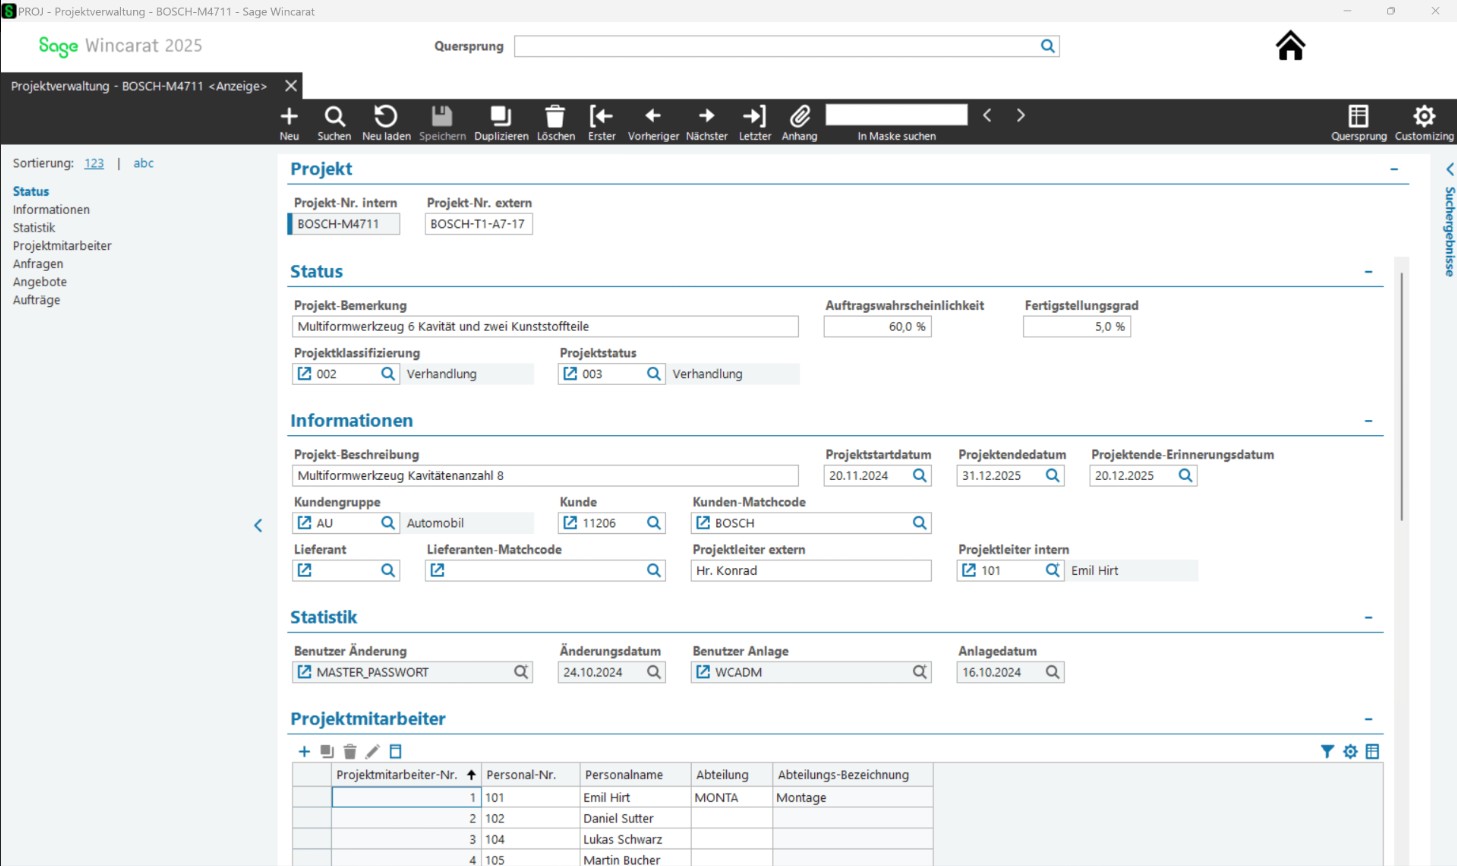Go to home screen via house icon
The width and height of the screenshot is (1457, 866).
[1290, 46]
